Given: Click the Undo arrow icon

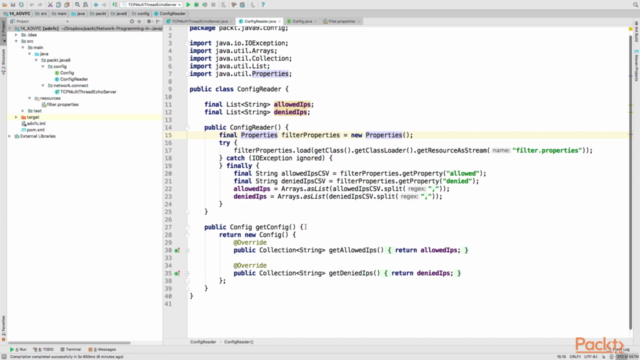Looking at the screenshot, I should [31, 4].
